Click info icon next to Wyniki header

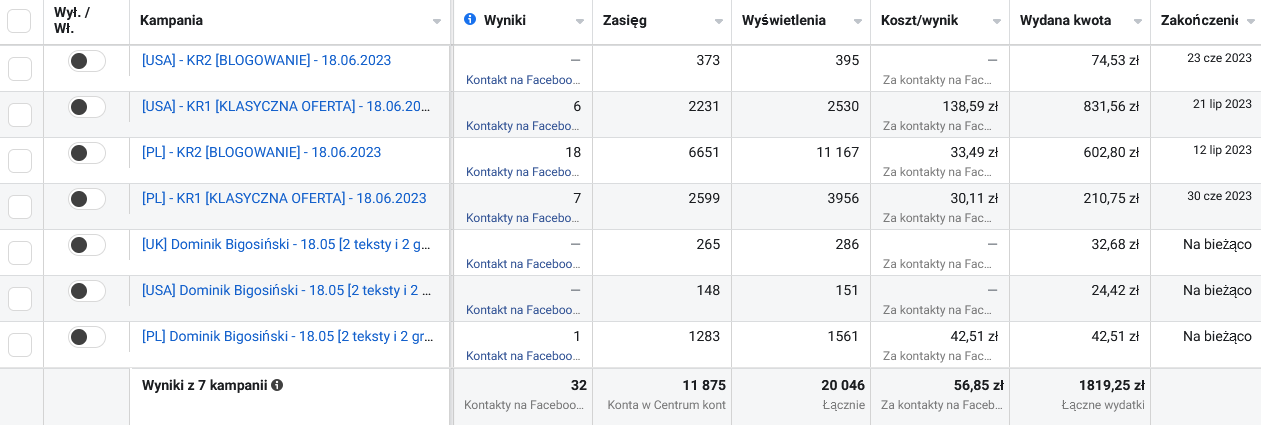[470, 20]
